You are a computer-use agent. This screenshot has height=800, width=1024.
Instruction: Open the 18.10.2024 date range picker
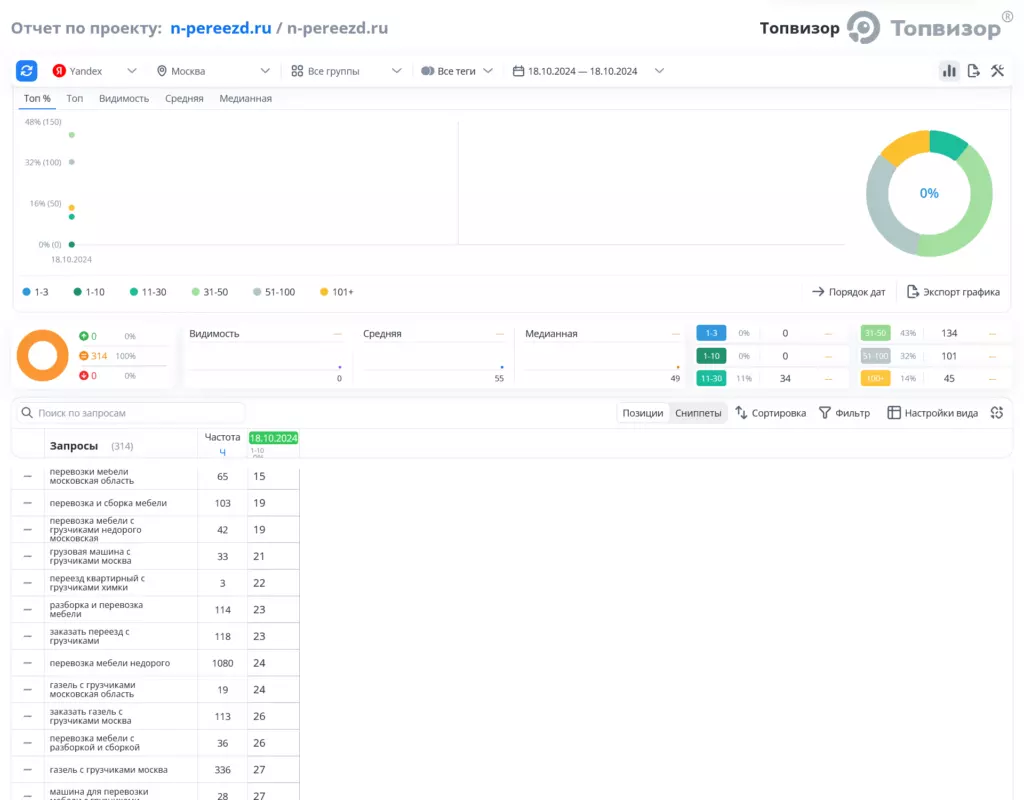pyautogui.click(x=588, y=71)
